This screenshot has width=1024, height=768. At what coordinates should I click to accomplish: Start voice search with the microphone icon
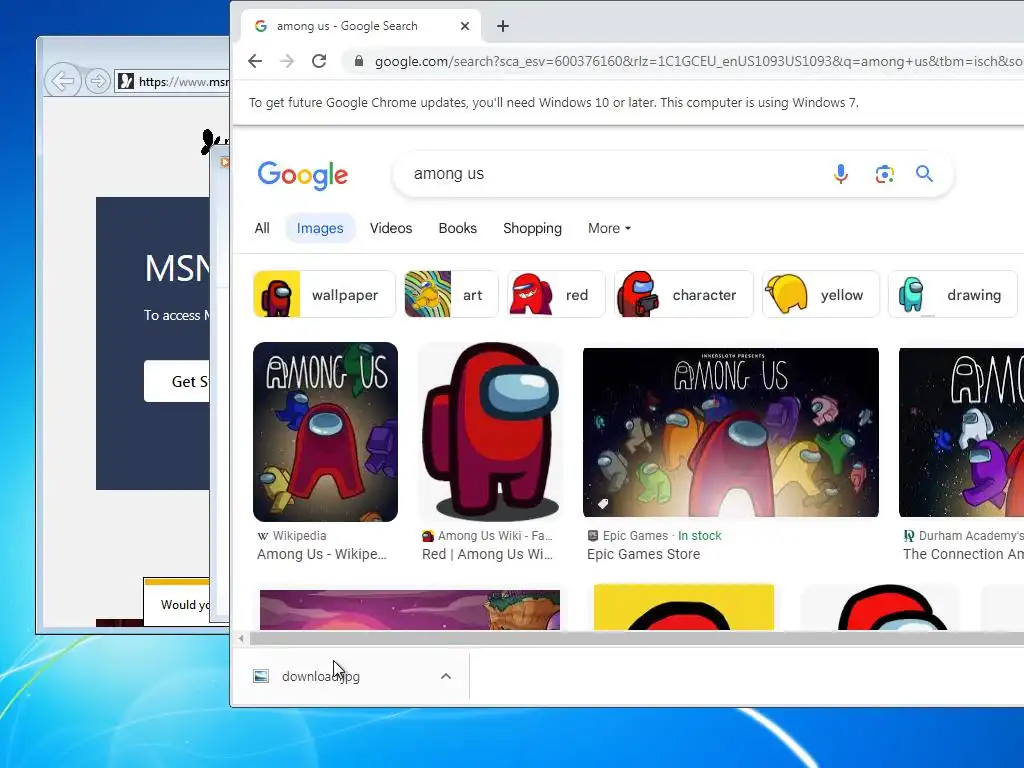pyautogui.click(x=840, y=174)
